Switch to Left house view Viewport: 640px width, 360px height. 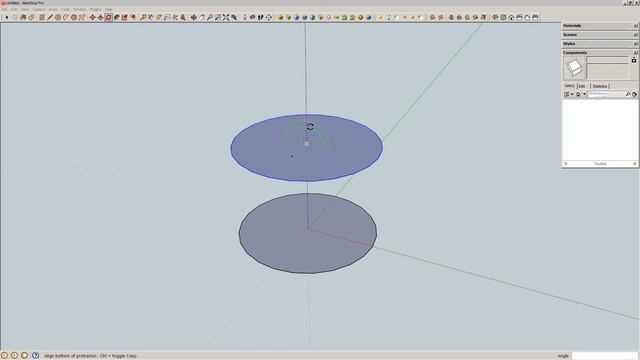(535, 17)
